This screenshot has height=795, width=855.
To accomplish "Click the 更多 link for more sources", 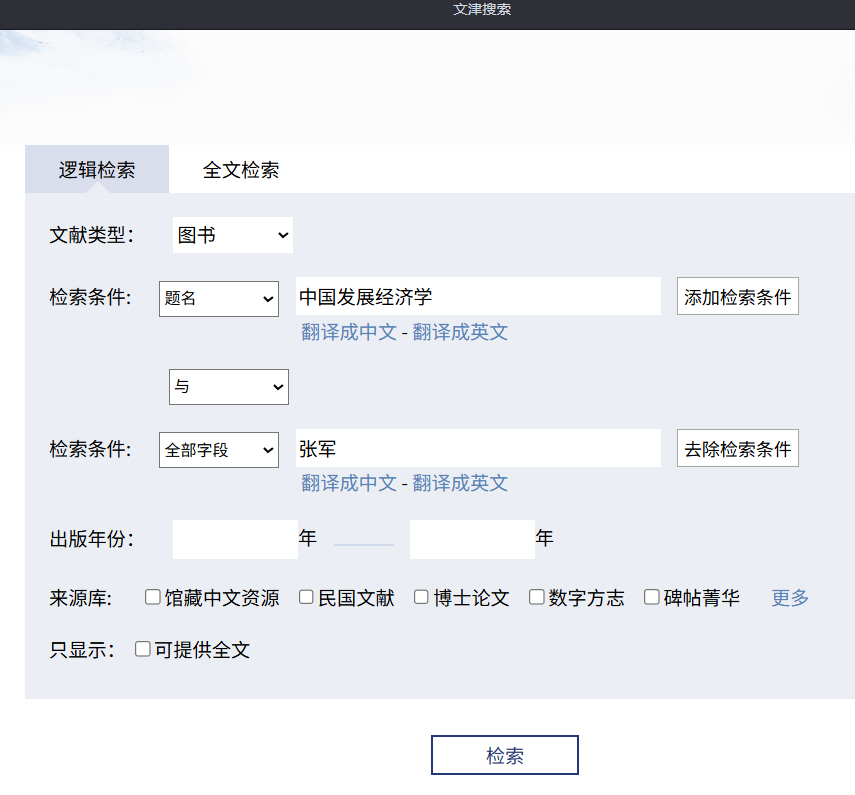I will 790,598.
